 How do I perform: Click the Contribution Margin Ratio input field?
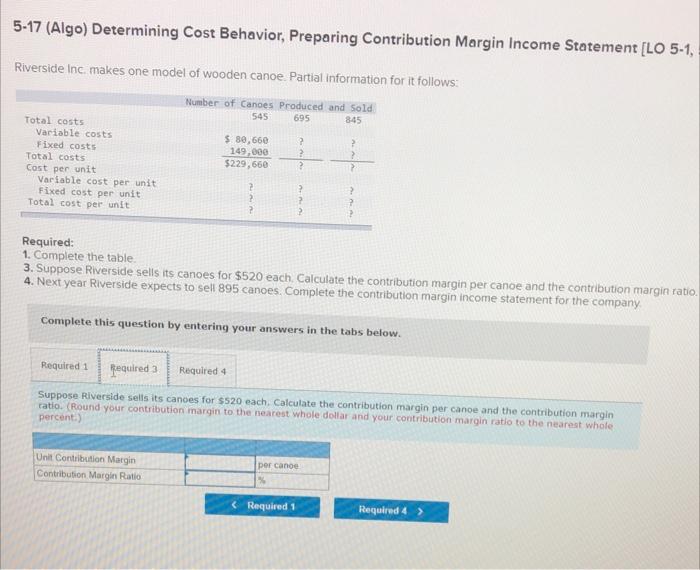click(220, 479)
